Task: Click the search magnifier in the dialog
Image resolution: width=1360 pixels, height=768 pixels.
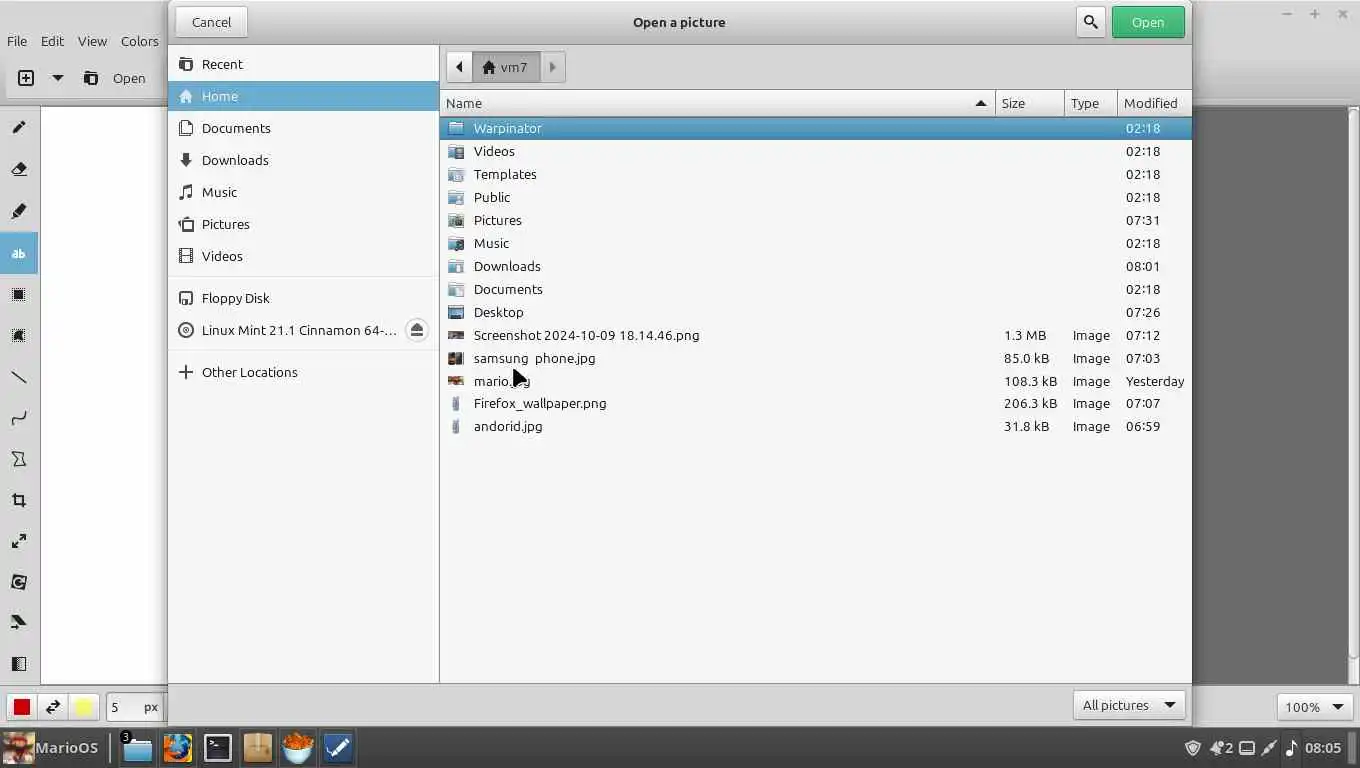Action: (x=1090, y=22)
